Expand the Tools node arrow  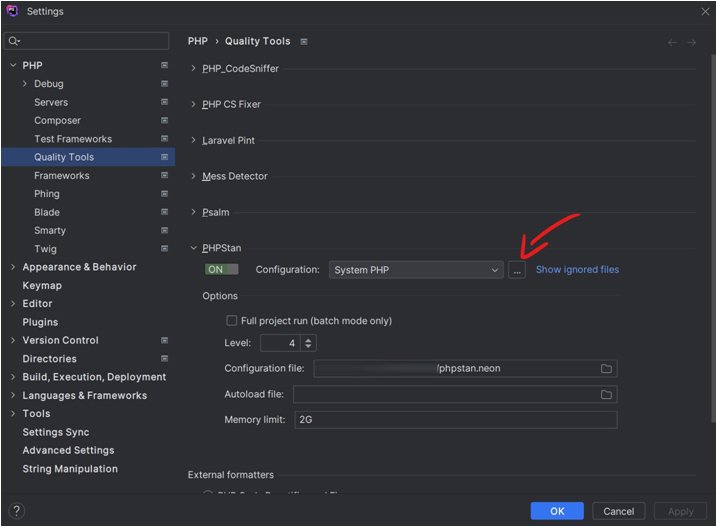(x=13, y=414)
